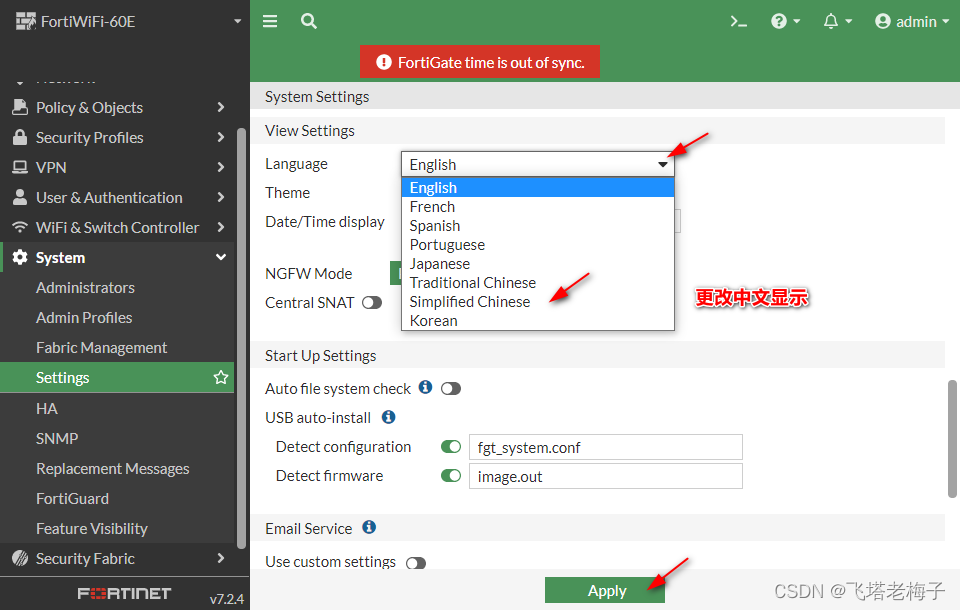
Task: Select Korean in the language list
Action: click(x=538, y=320)
